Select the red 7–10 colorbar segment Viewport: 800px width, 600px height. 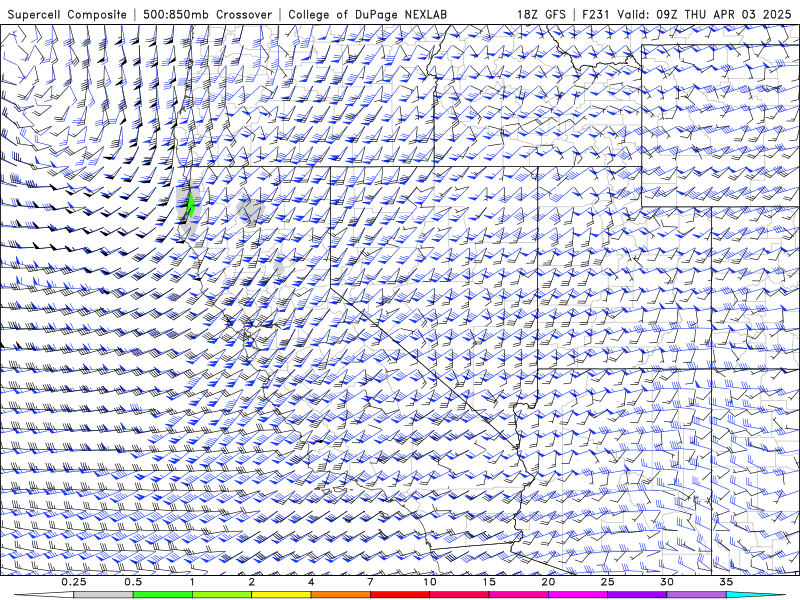[x=399, y=595]
